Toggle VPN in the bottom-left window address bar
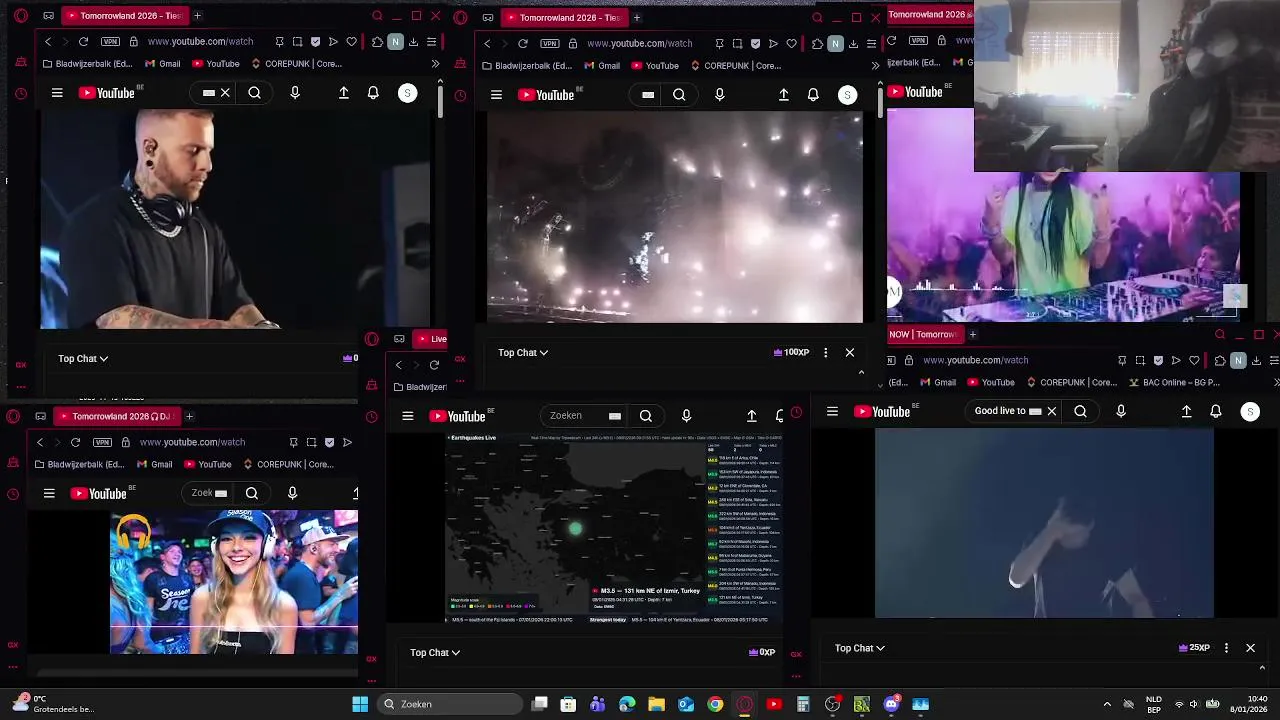Screen dimensions: 1280x720 coord(102,442)
